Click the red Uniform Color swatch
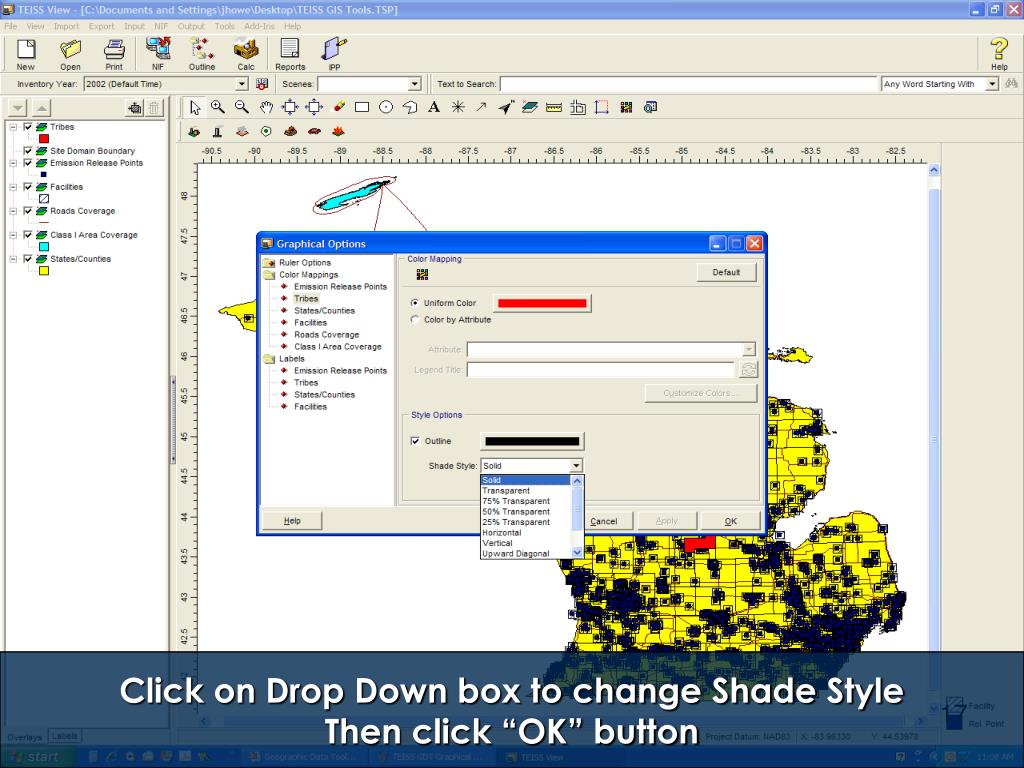Screen dimensions: 1024x768 click(x=541, y=303)
